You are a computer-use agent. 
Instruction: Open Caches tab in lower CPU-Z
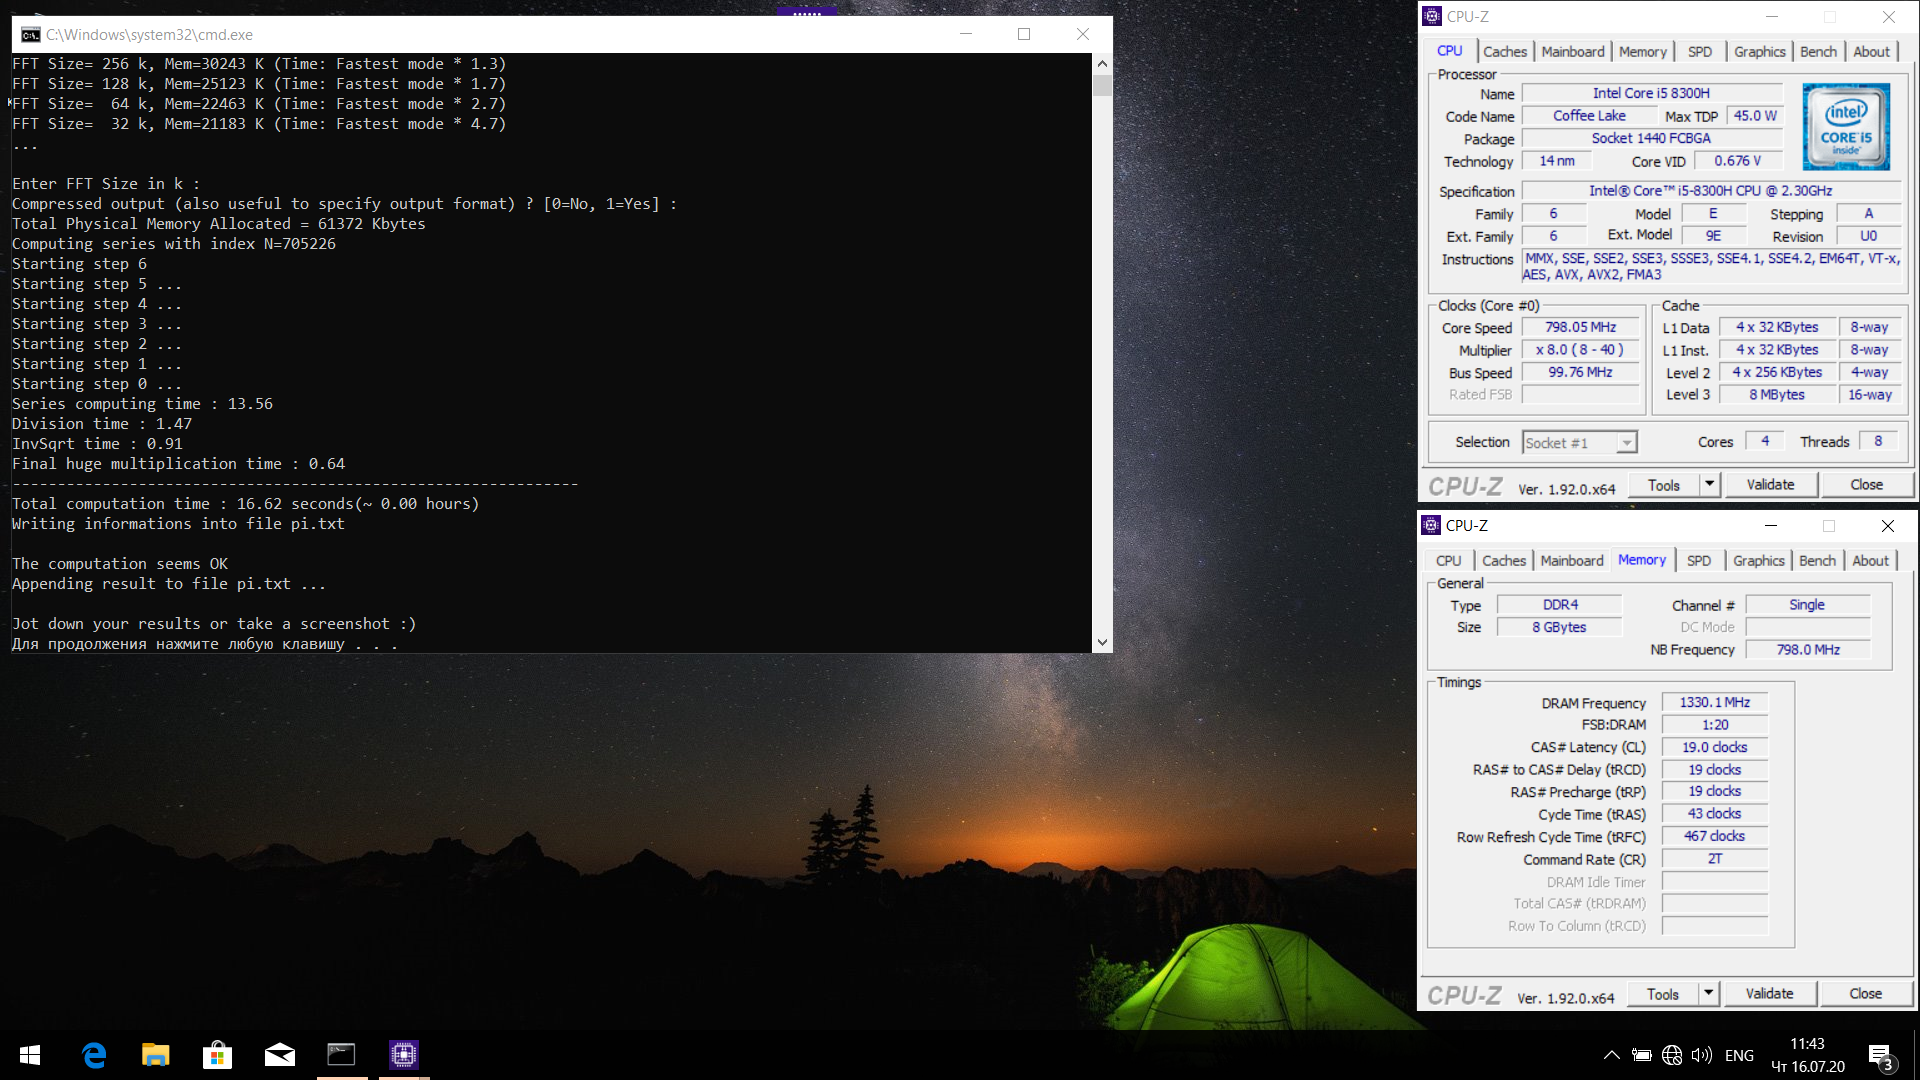(x=1504, y=561)
